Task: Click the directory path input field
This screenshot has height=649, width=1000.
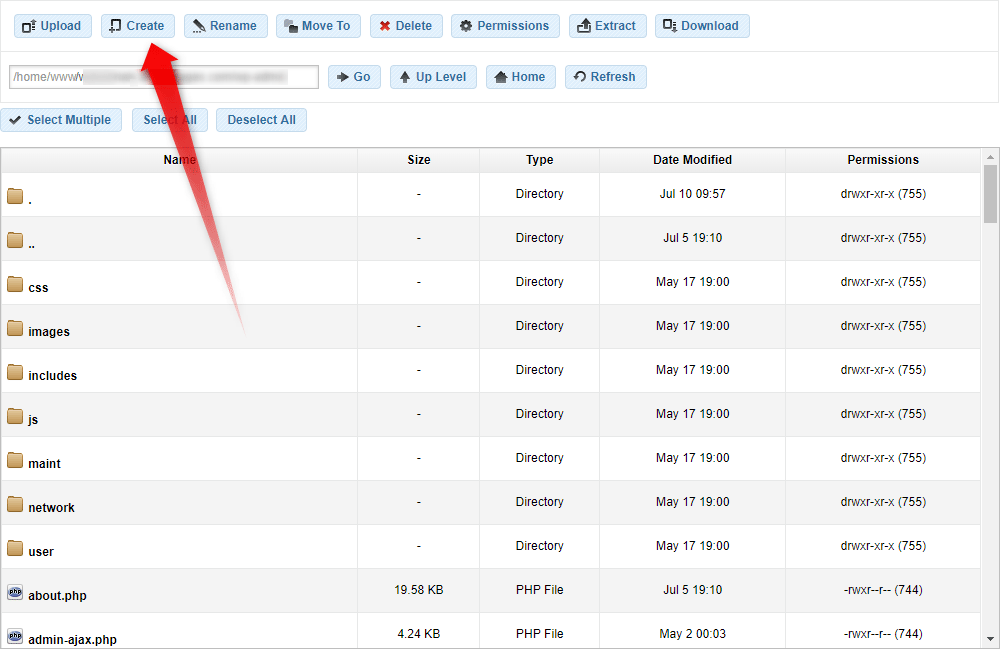Action: point(163,77)
